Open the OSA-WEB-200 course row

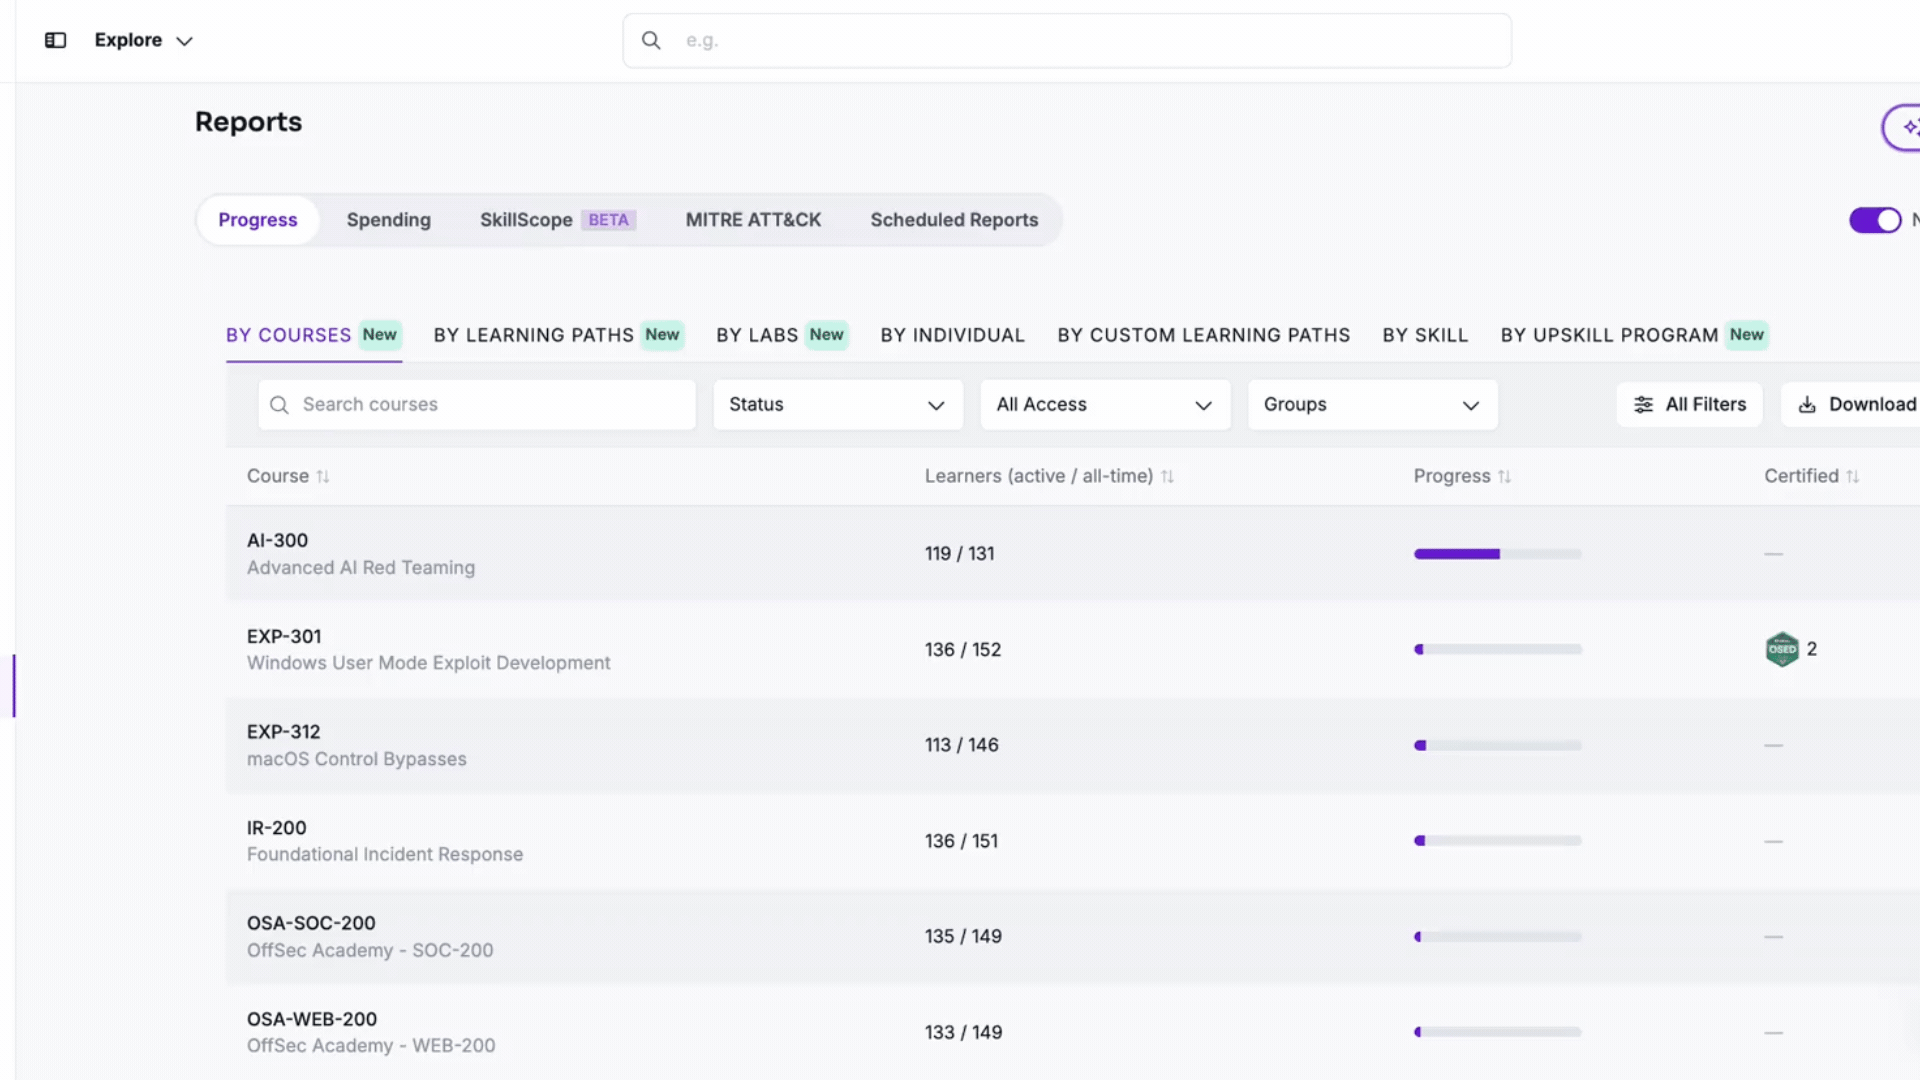(1073, 1032)
